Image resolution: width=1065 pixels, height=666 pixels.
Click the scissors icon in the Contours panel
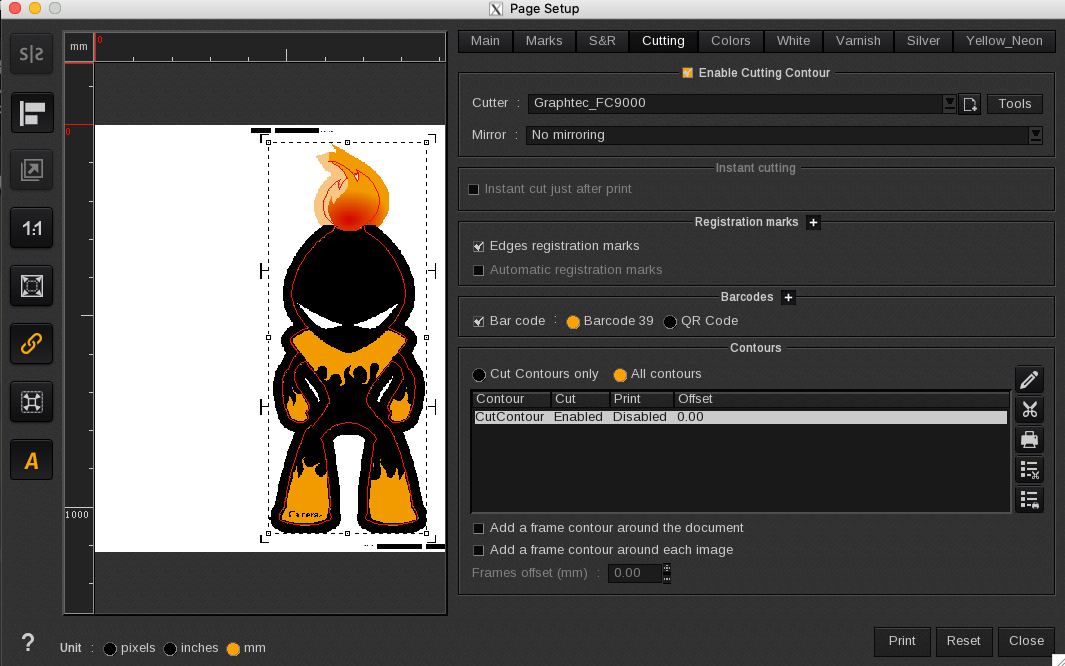point(1029,409)
